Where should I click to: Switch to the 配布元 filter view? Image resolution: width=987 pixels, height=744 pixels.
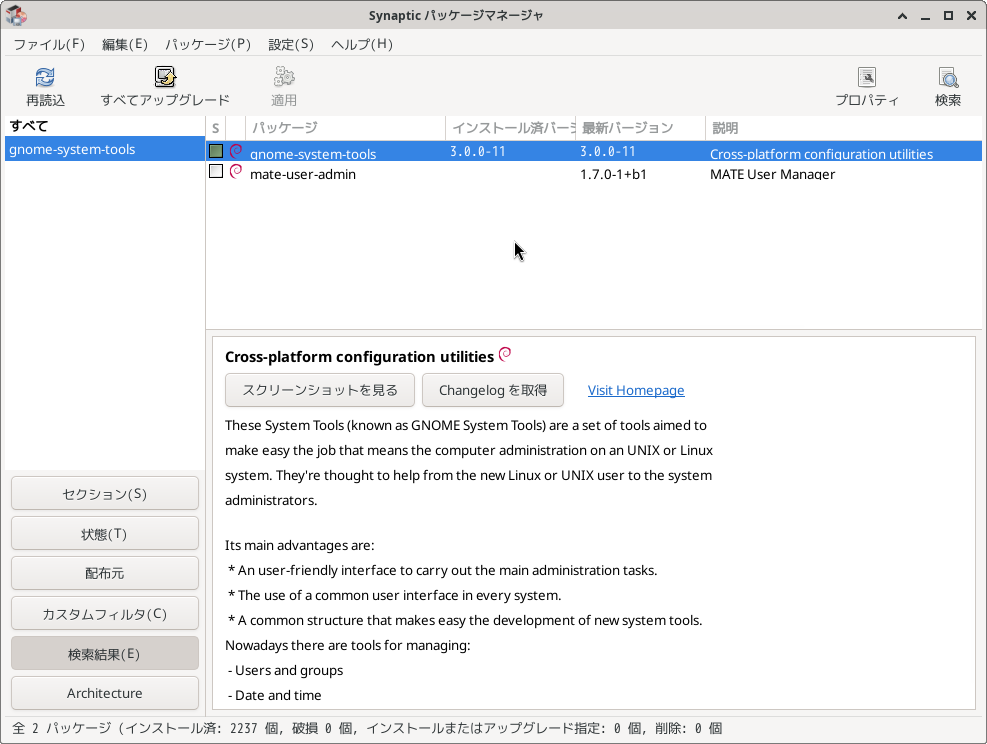(104, 573)
